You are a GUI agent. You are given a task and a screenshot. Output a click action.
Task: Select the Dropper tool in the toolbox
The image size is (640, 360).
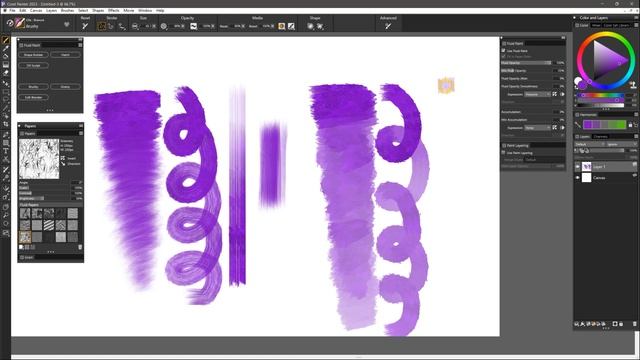(5, 49)
